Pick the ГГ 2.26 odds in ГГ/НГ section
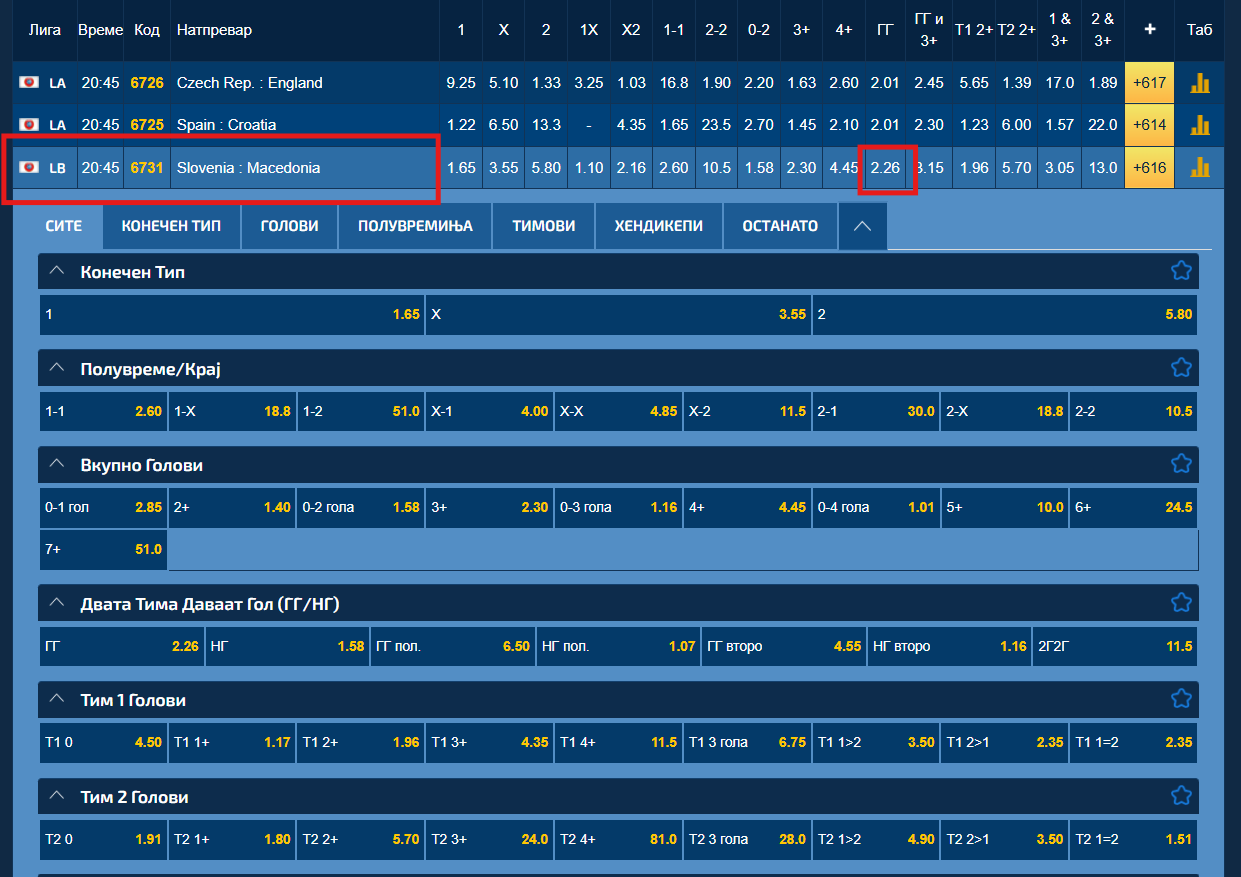1241x877 pixels. [x=122, y=646]
